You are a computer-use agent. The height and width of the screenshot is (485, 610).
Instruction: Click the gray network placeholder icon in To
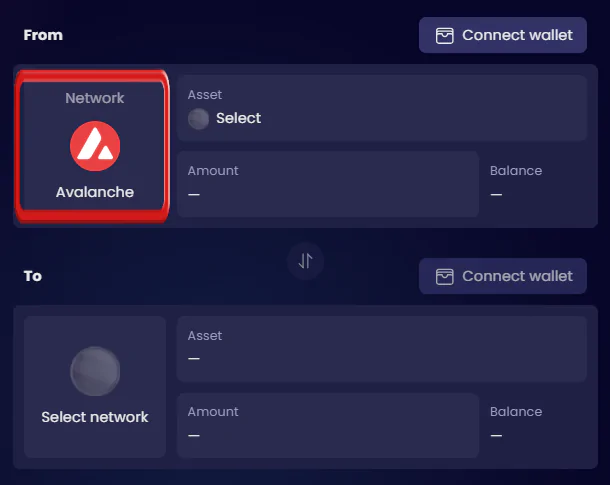pos(95,371)
